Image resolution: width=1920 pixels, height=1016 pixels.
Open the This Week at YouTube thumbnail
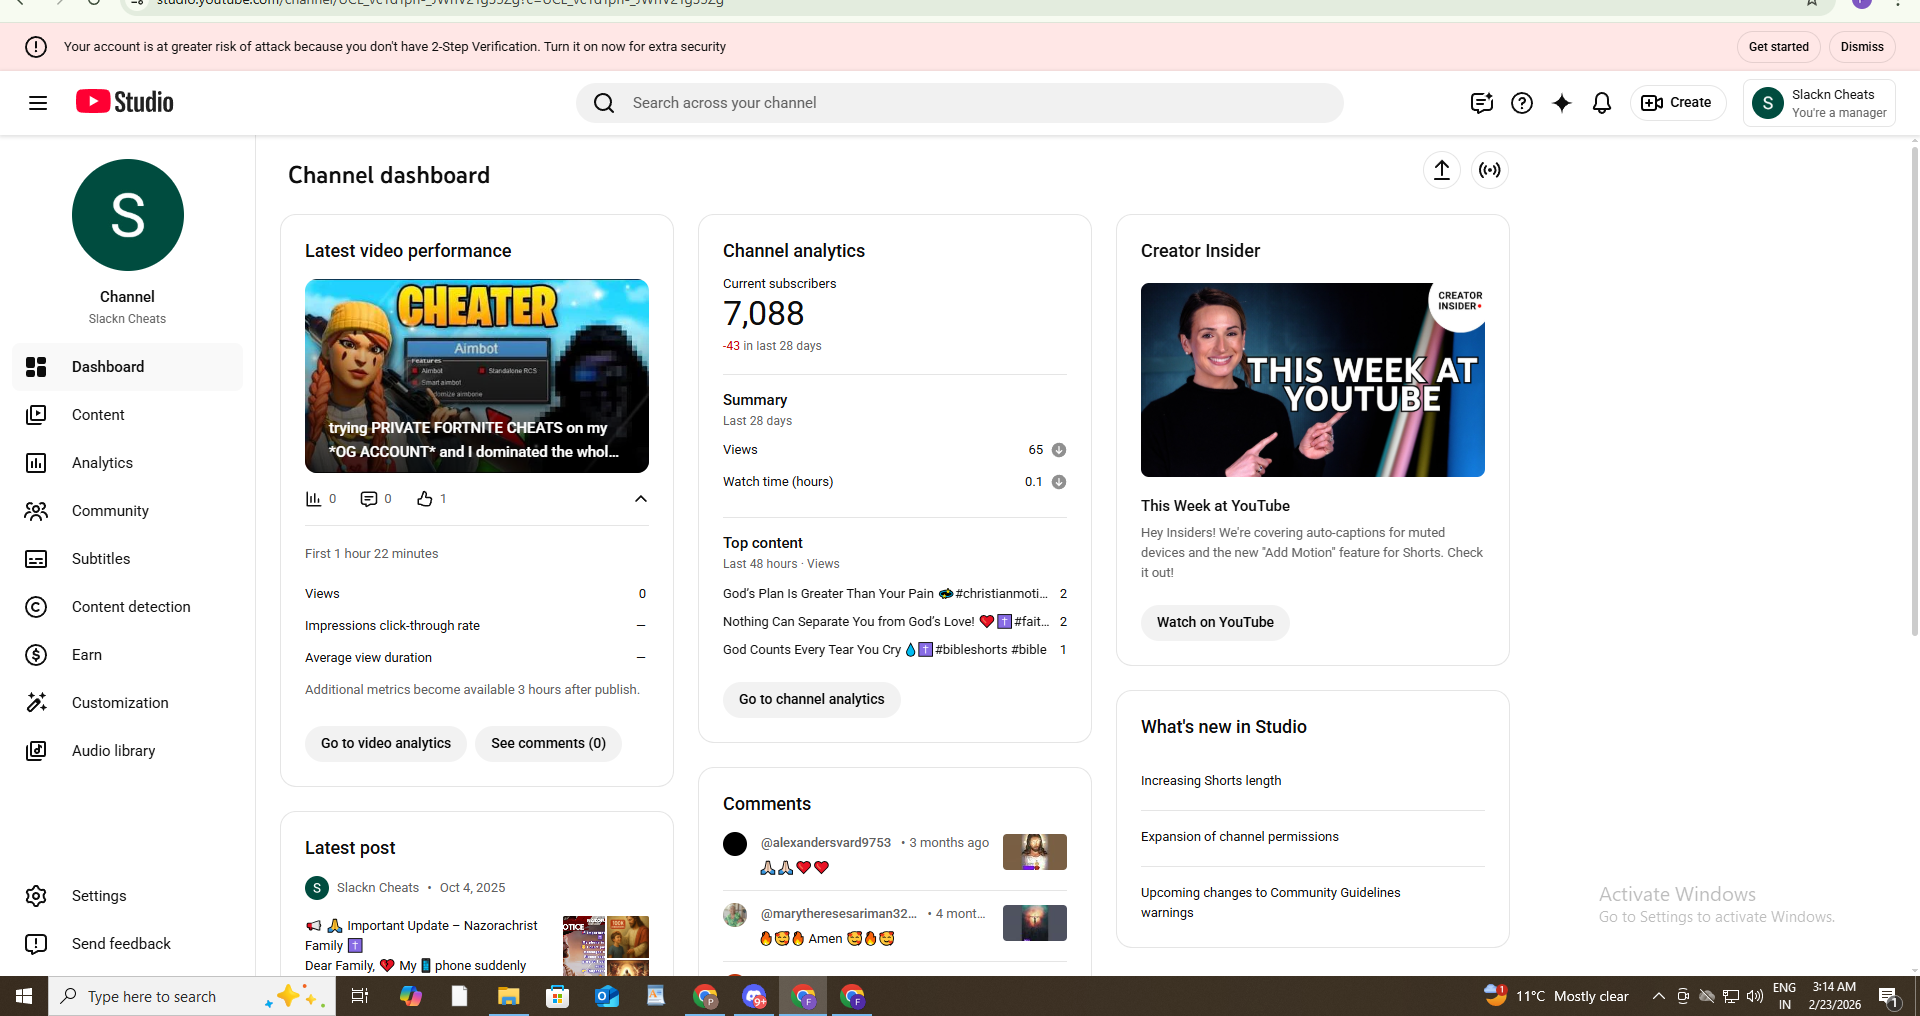pos(1312,380)
